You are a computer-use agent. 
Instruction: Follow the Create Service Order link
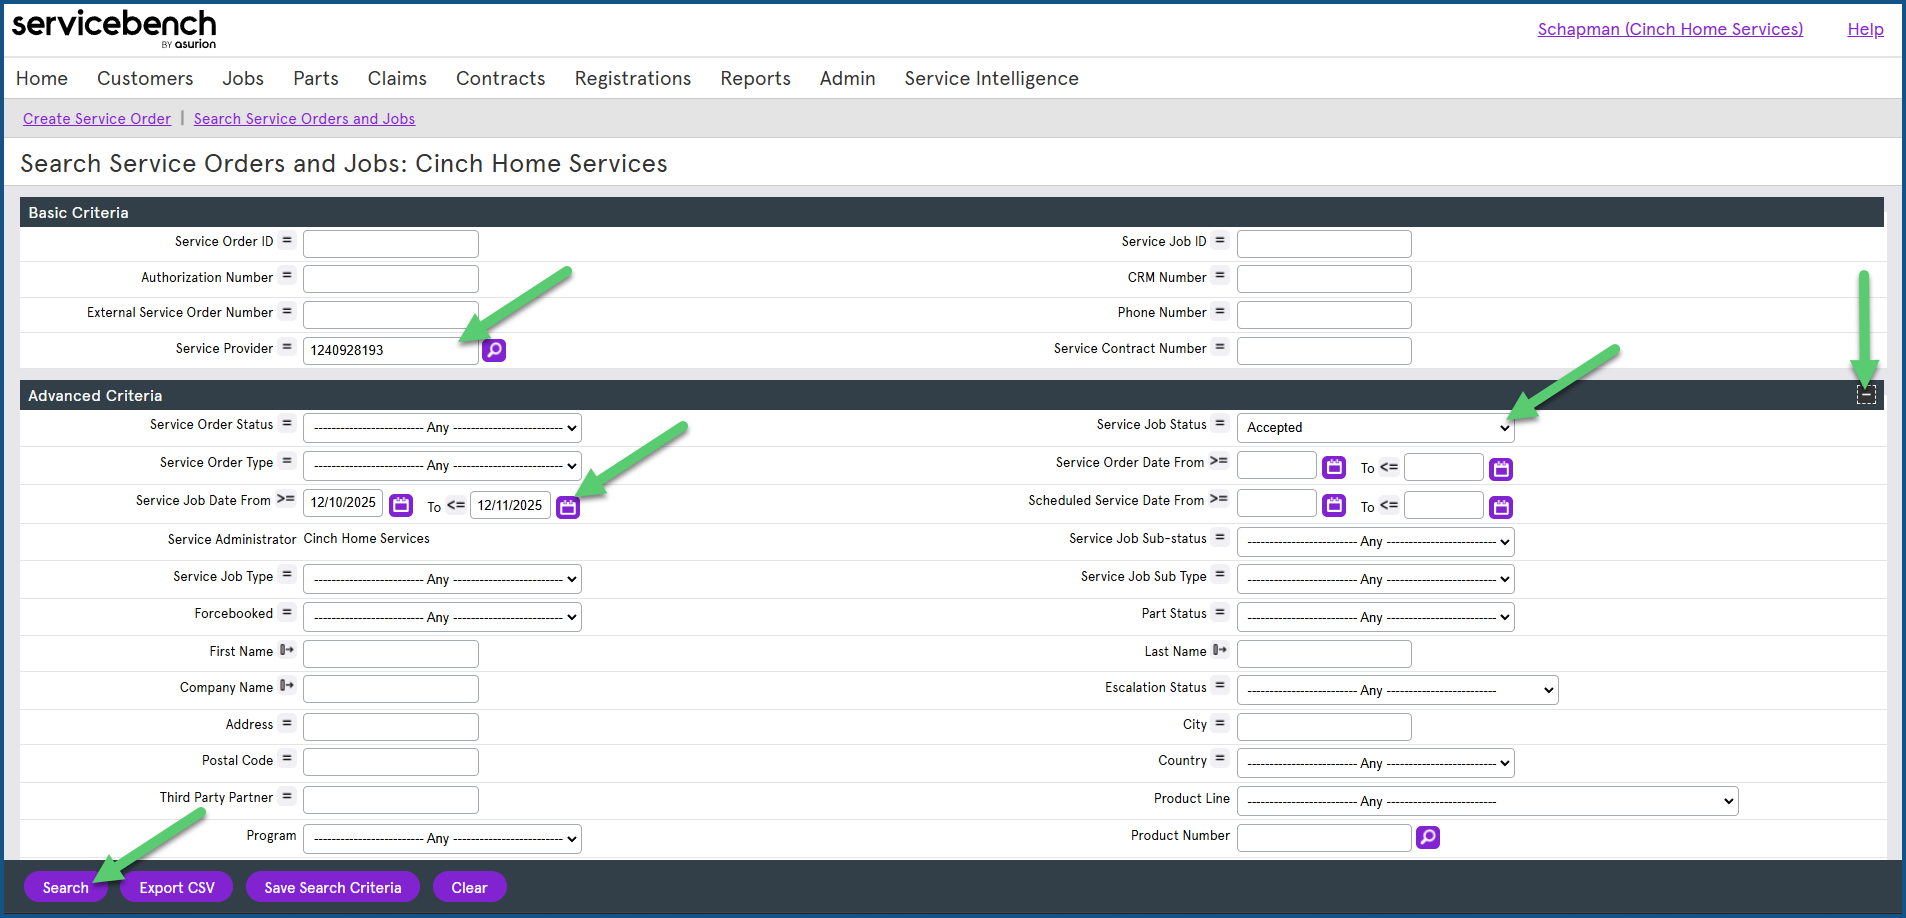tap(97, 119)
